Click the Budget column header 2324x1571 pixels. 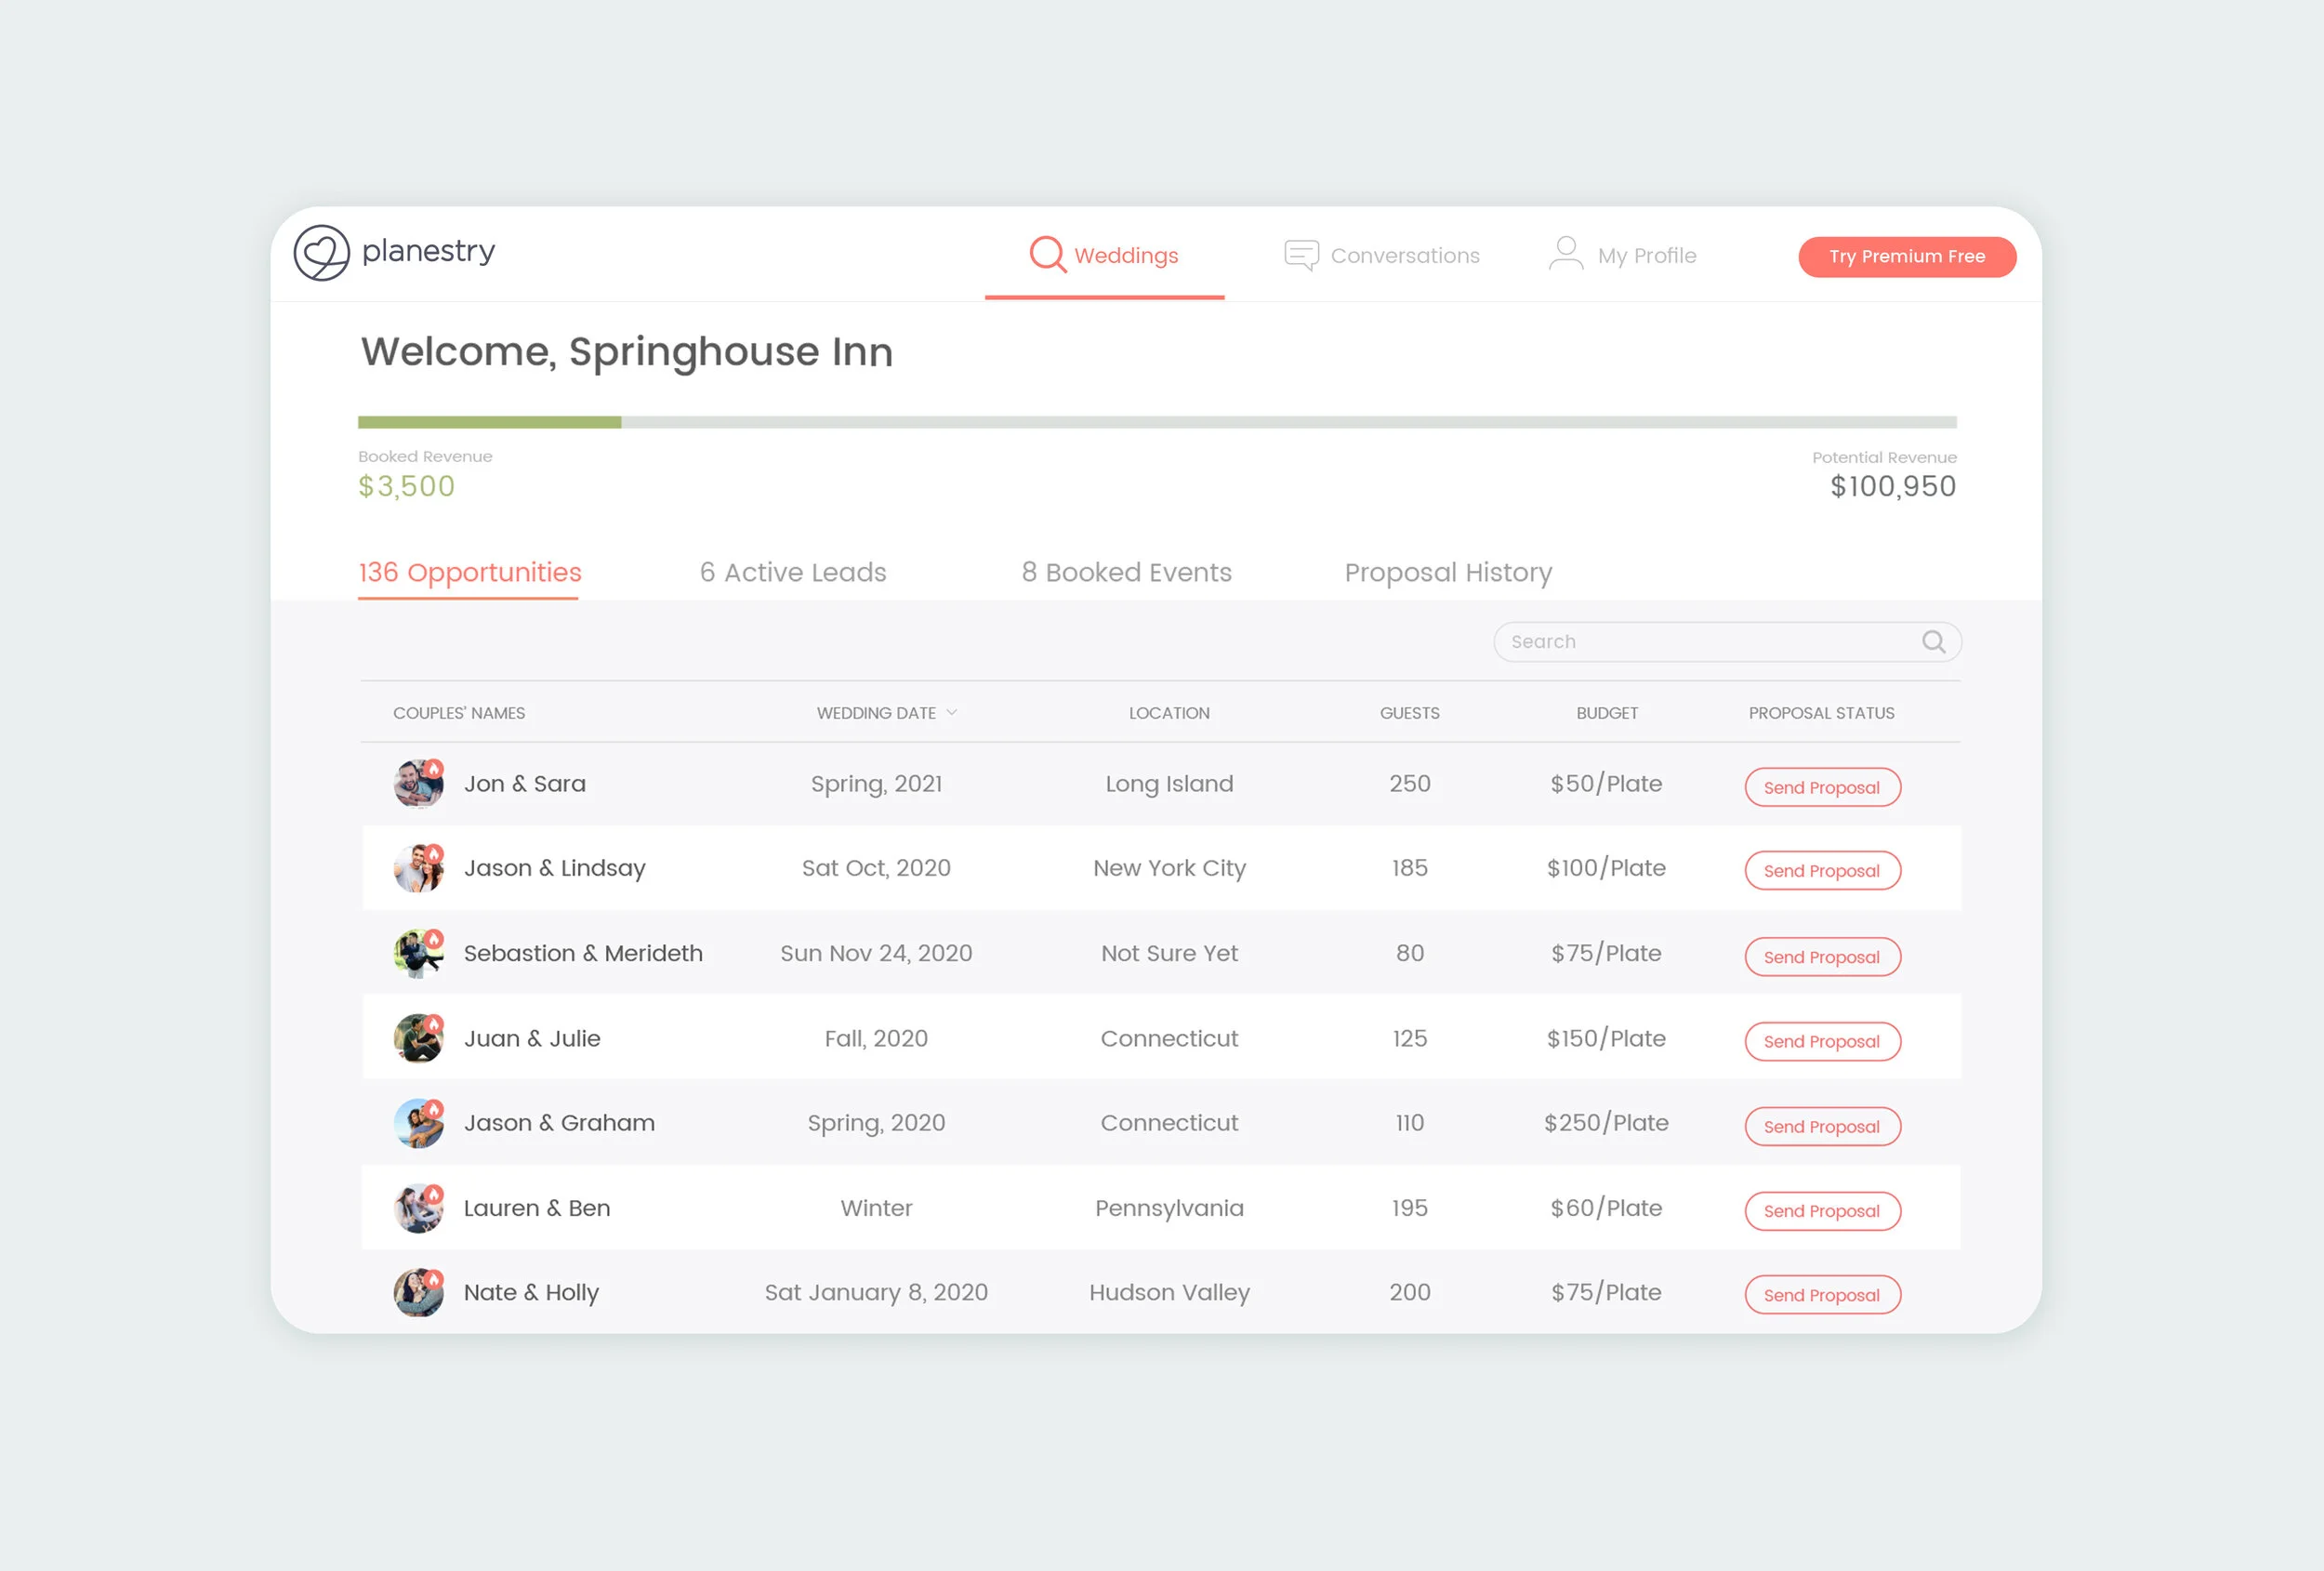[1606, 713]
